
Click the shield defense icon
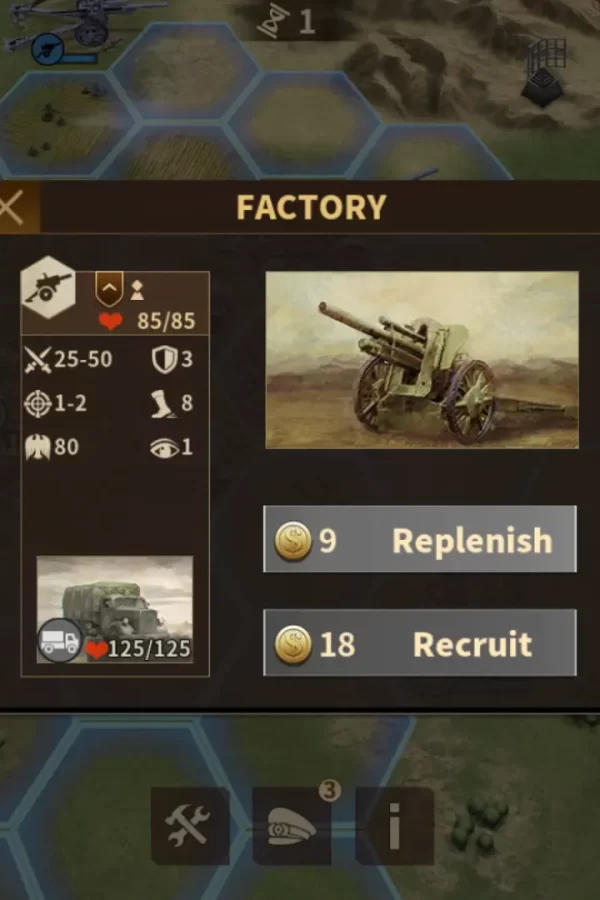[x=164, y=360]
